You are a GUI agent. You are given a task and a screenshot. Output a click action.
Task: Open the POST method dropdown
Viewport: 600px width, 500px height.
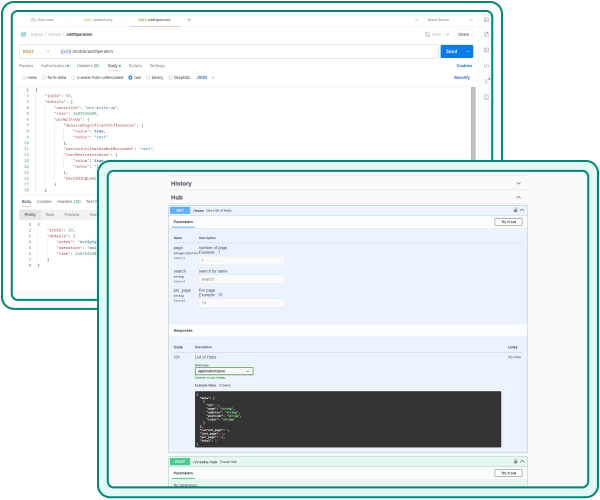tap(37, 51)
